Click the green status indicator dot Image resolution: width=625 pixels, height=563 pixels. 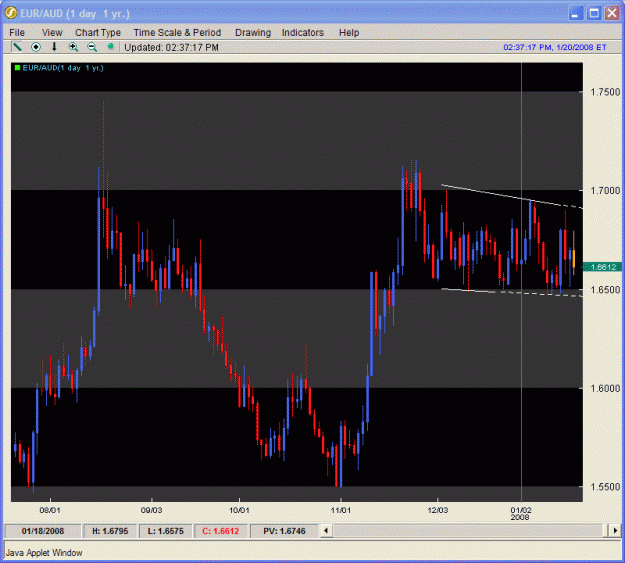tap(110, 47)
